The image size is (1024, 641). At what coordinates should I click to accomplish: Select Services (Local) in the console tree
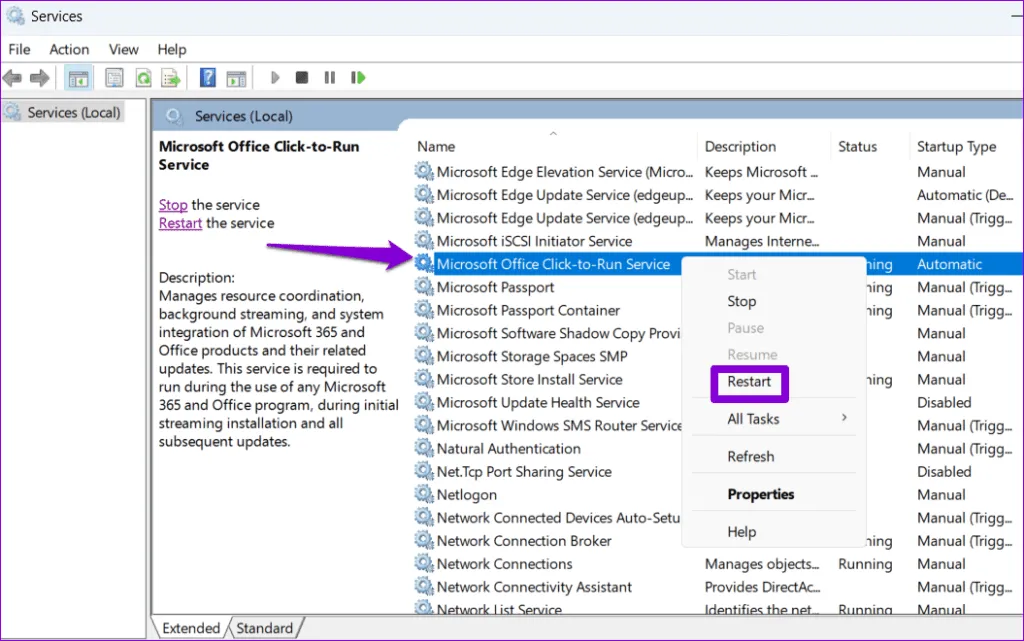[73, 113]
